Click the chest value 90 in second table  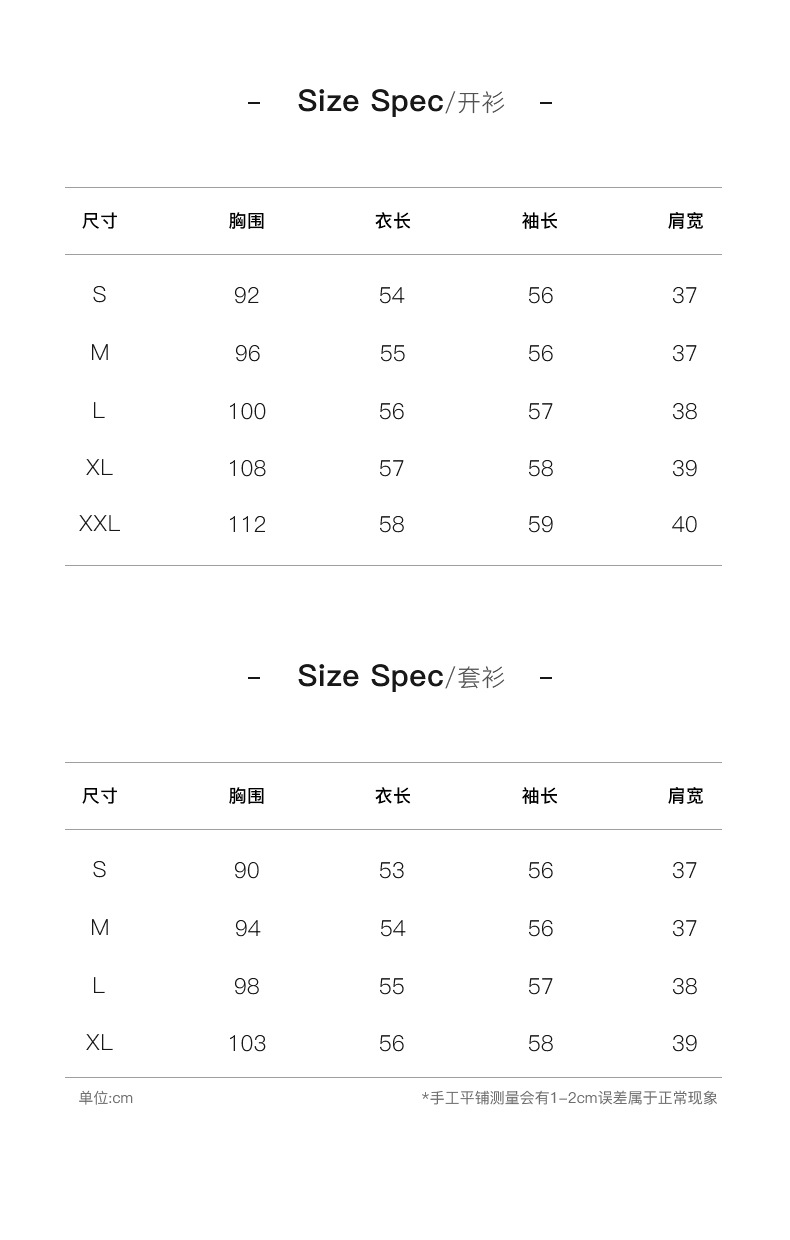pyautogui.click(x=246, y=870)
